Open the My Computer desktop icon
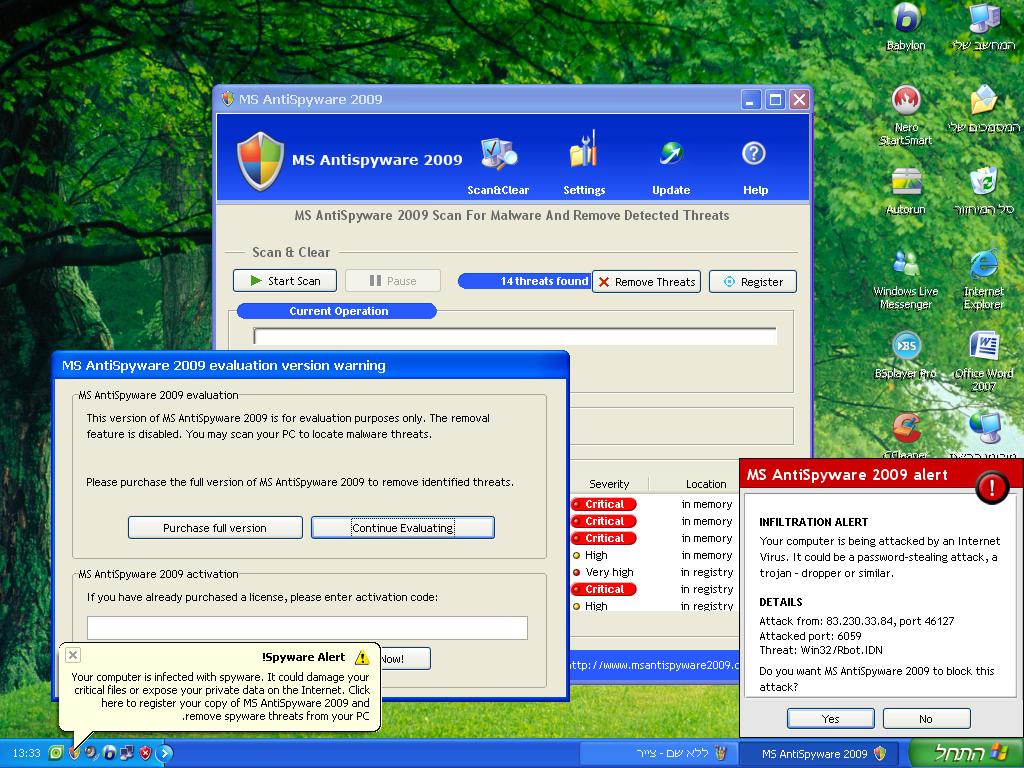Screen dimensions: 1024x768 pyautogui.click(x=984, y=27)
